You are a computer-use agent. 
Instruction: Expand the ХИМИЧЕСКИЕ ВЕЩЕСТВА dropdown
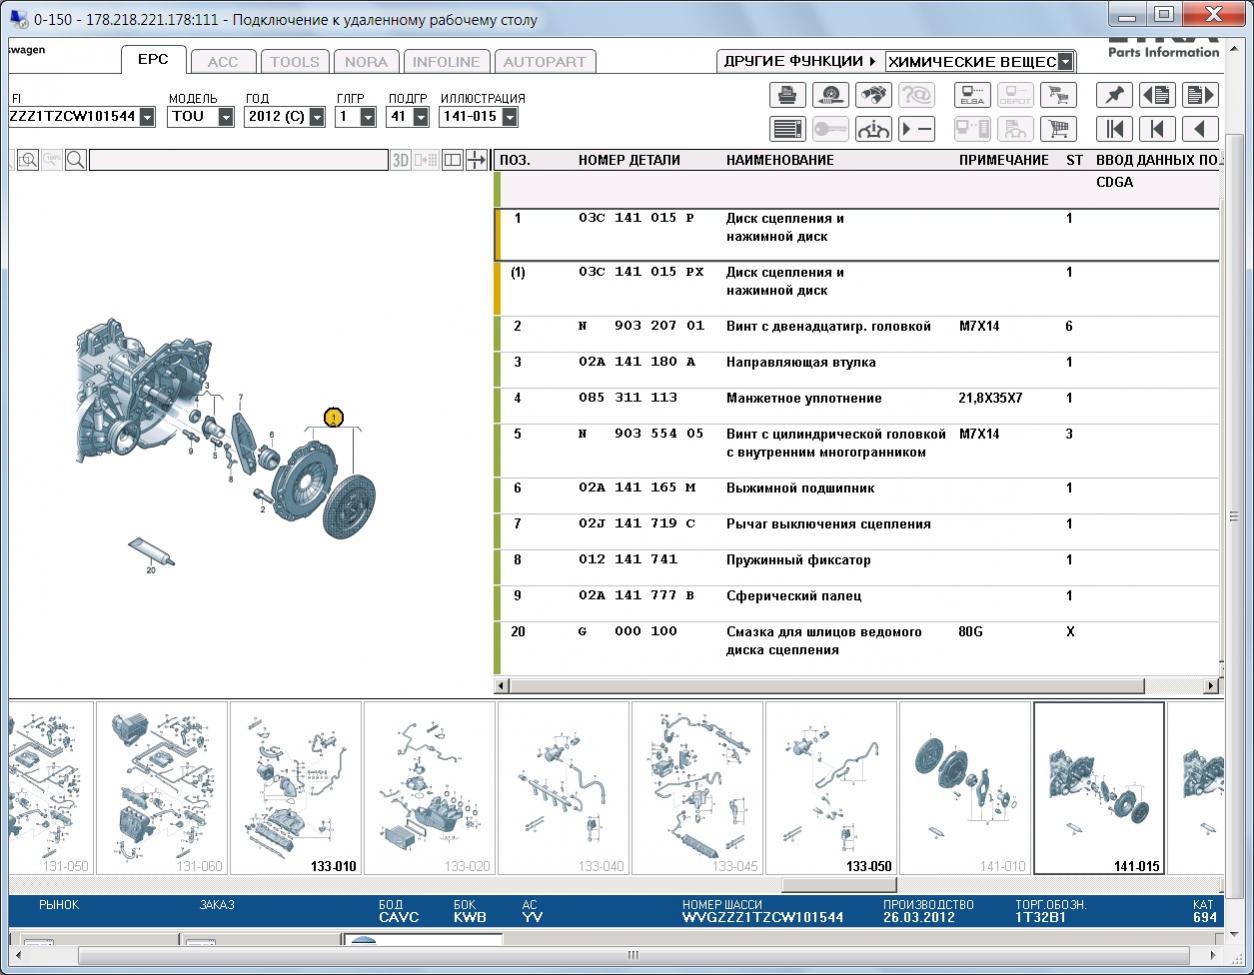[x=1065, y=62]
